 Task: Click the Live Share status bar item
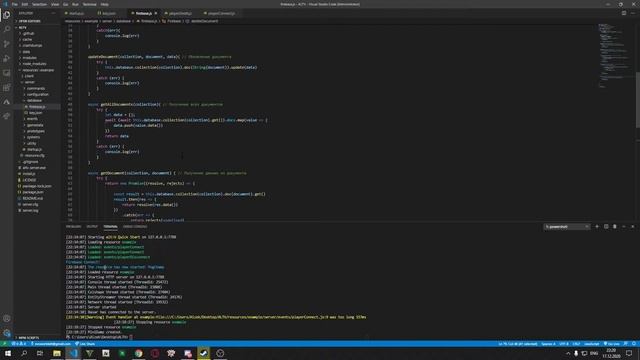(85, 344)
